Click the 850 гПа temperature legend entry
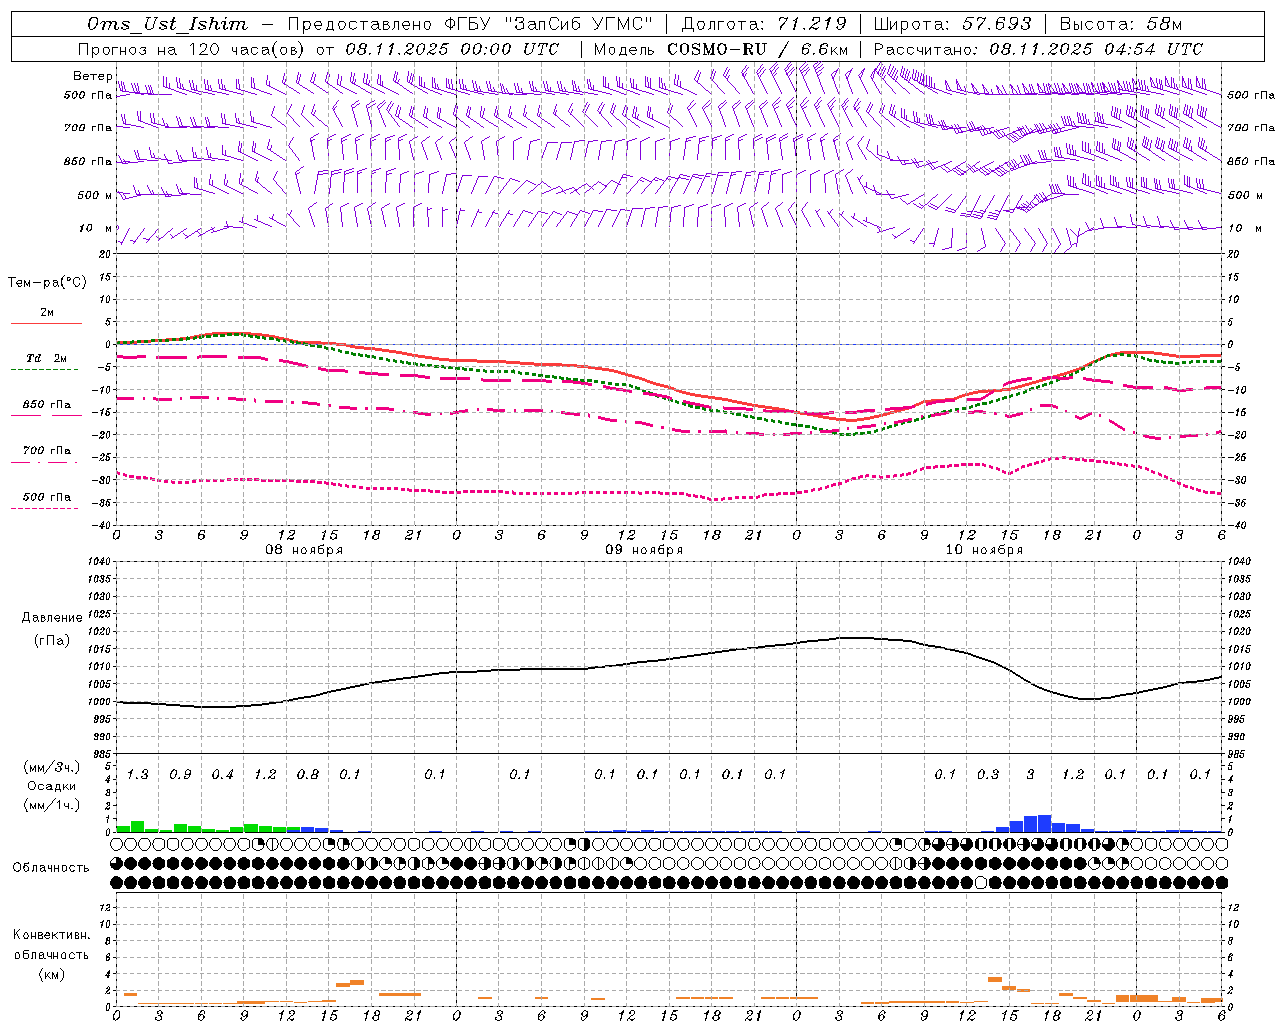The height and width of the screenshot is (1024, 1280). pyautogui.click(x=47, y=405)
